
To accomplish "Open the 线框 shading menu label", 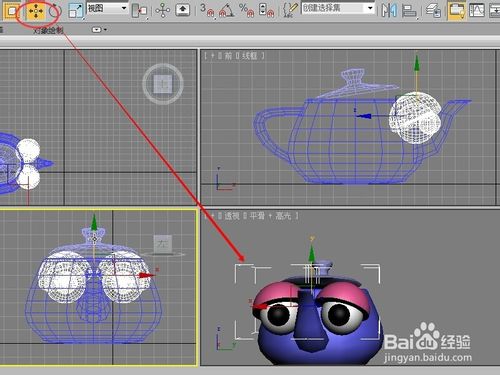I will [250, 56].
